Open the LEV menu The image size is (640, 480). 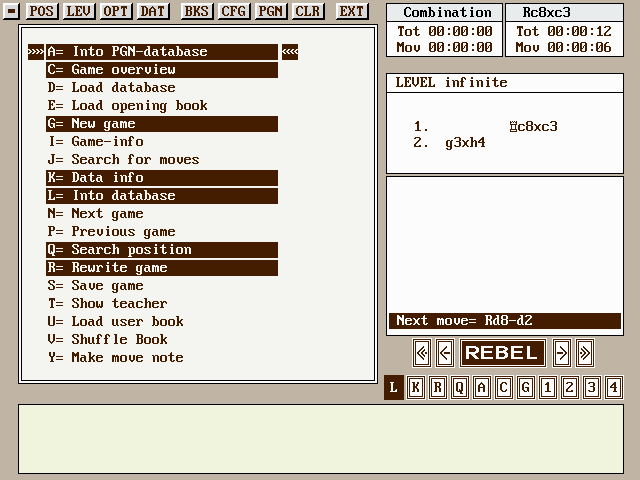click(x=79, y=11)
